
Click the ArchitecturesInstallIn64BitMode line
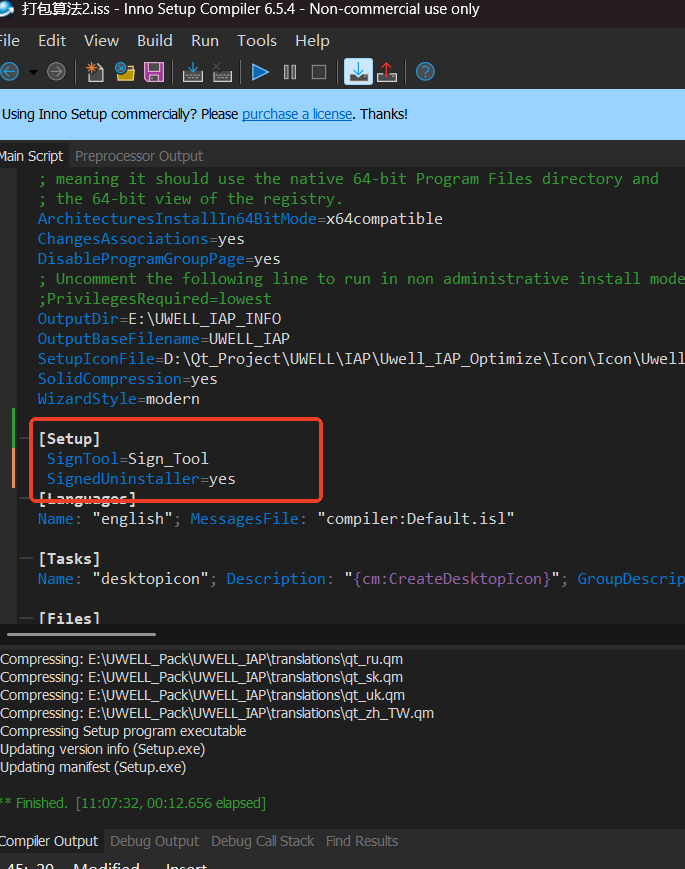pyautogui.click(x=240, y=219)
